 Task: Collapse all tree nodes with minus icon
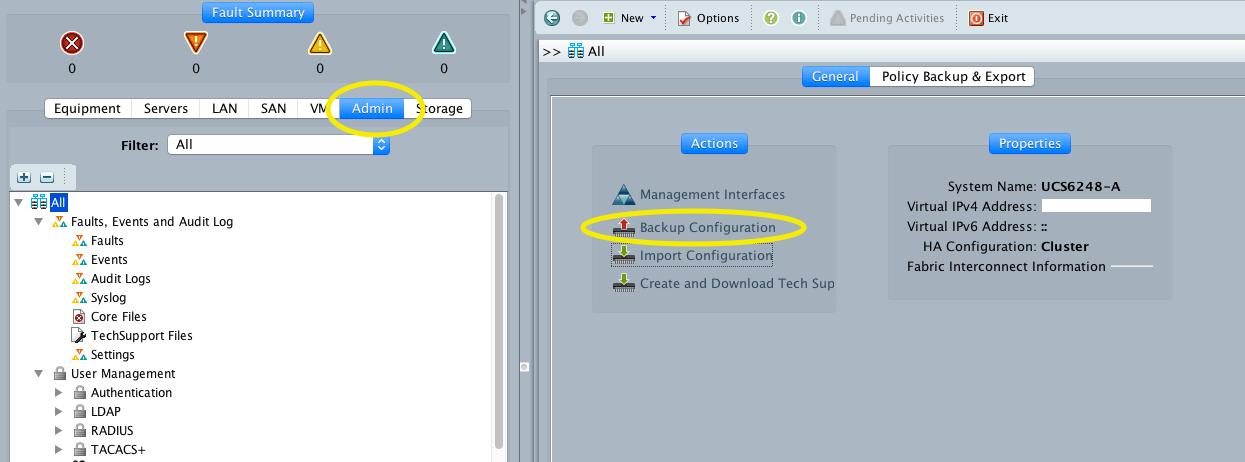[x=46, y=177]
